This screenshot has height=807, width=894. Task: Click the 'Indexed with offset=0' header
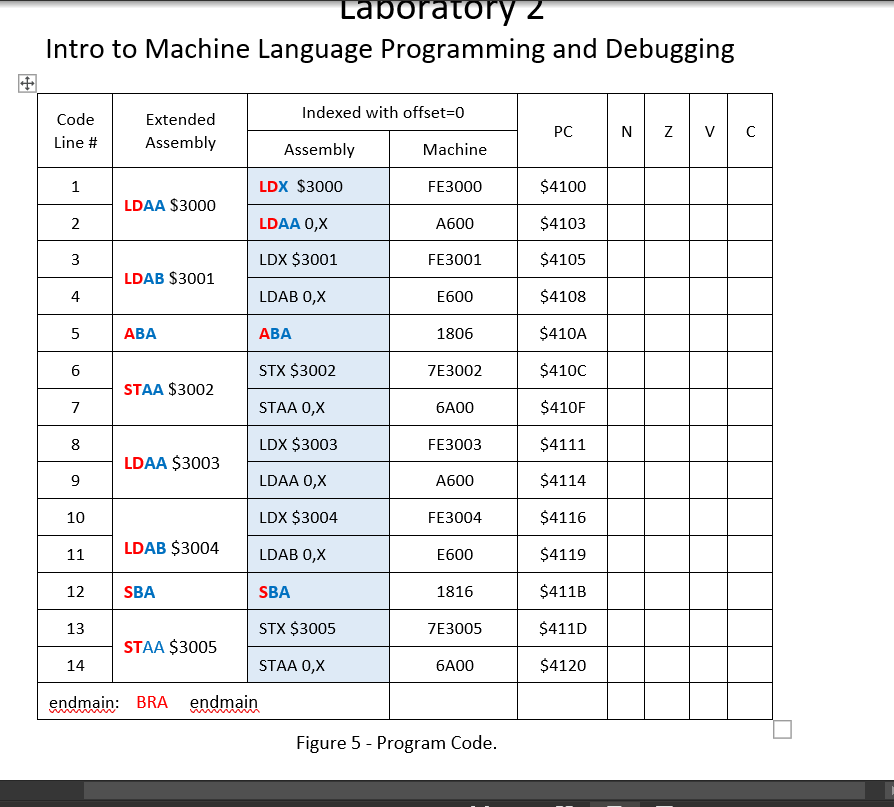[x=383, y=112]
